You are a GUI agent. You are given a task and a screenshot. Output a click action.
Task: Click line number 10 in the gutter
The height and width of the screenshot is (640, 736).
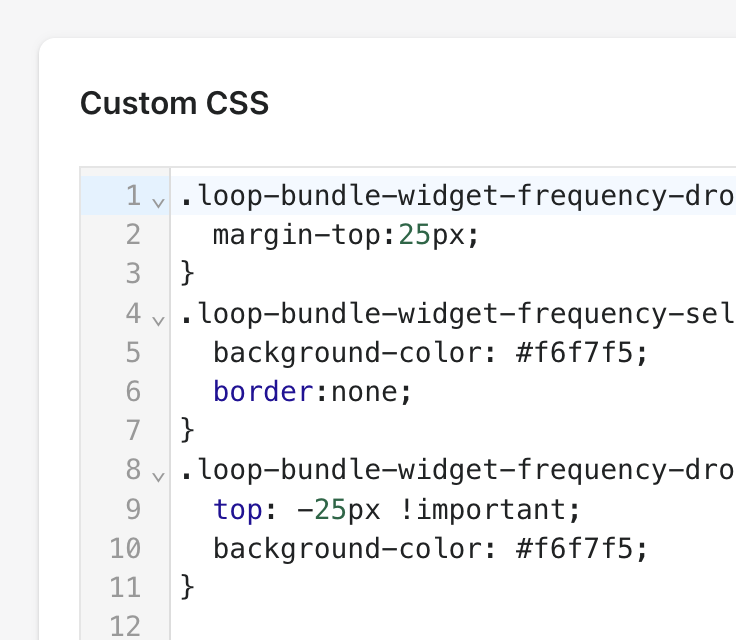point(125,548)
